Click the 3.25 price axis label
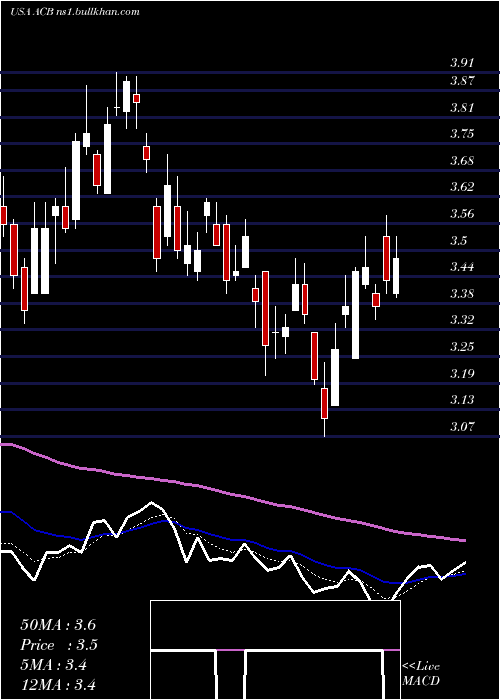 tap(462, 346)
